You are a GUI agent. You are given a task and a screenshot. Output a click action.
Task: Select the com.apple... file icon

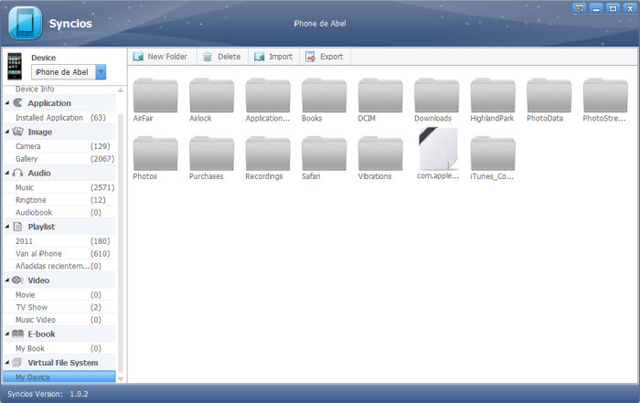438,149
